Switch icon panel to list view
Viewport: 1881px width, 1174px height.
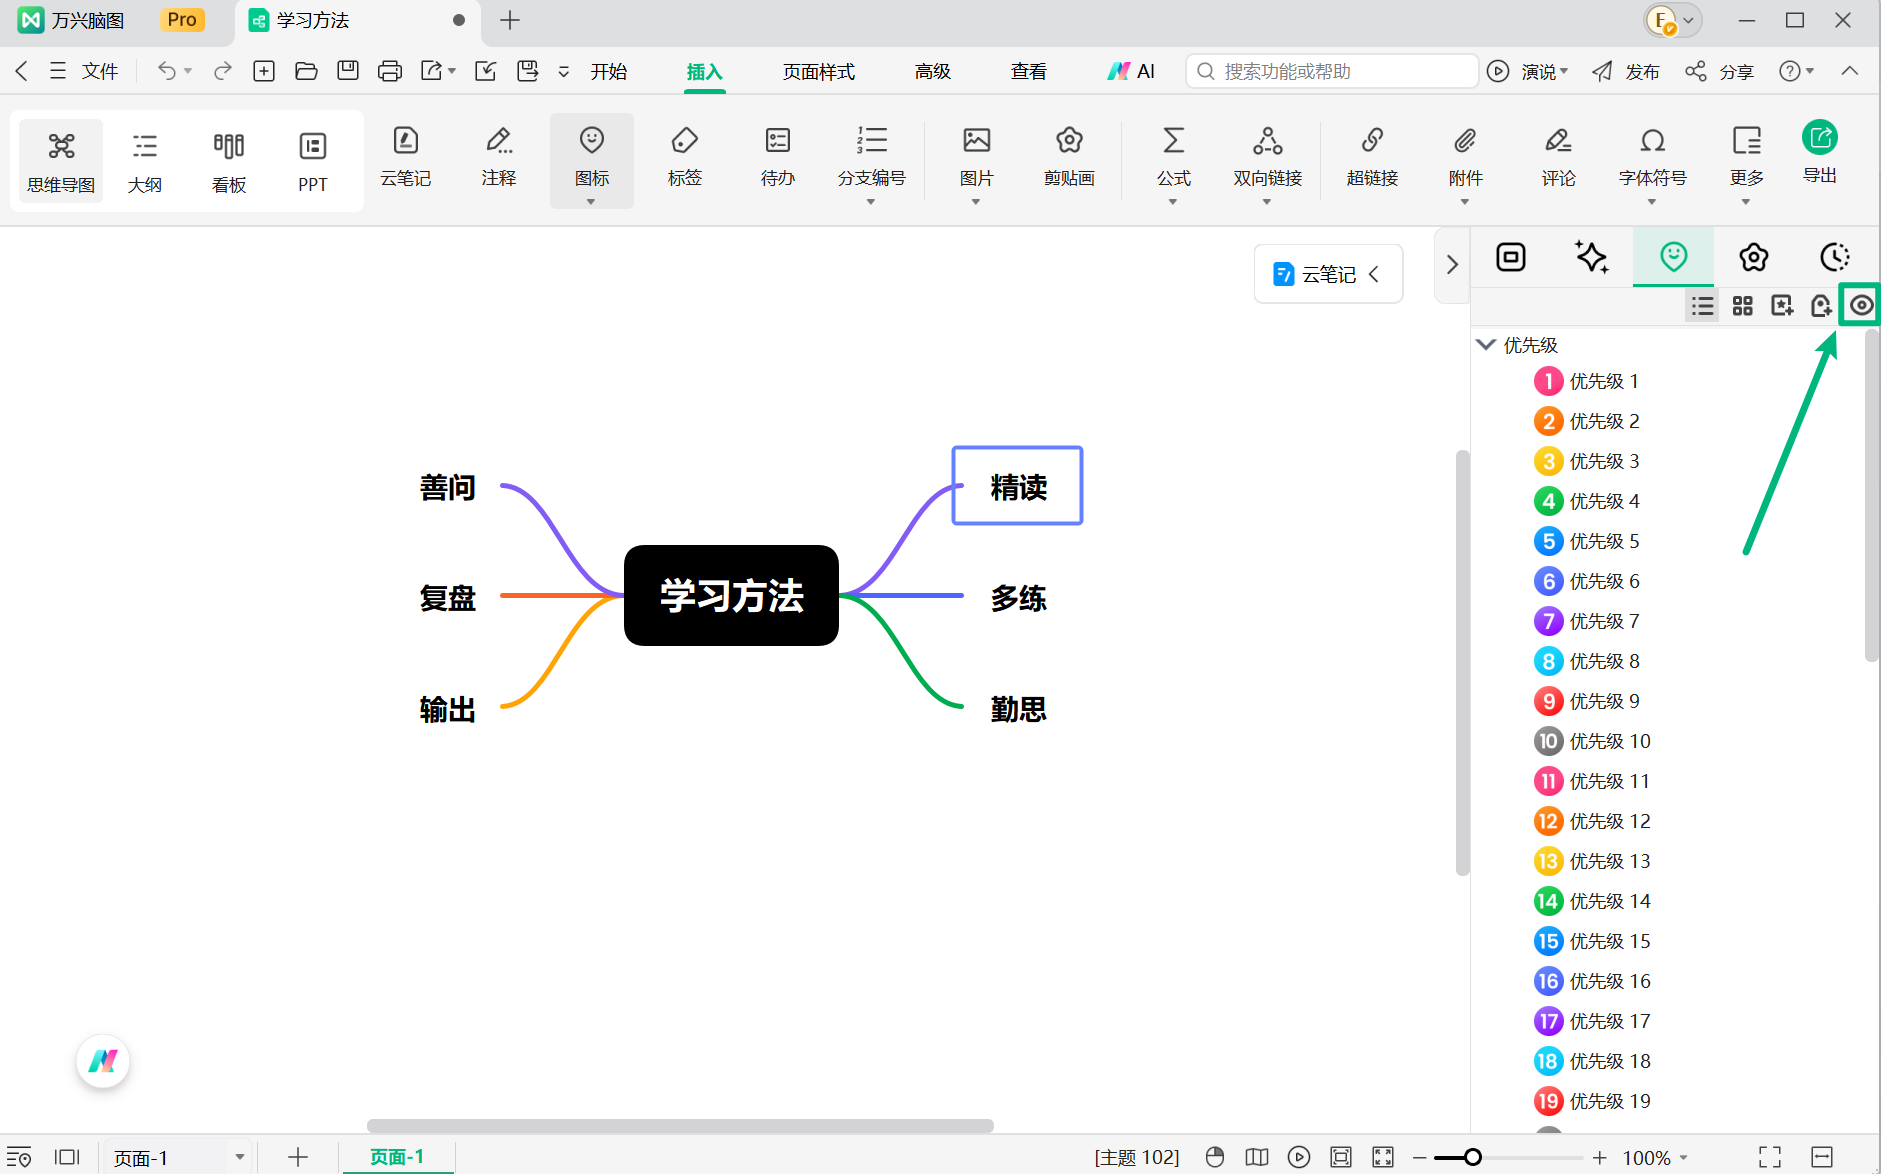(x=1702, y=306)
